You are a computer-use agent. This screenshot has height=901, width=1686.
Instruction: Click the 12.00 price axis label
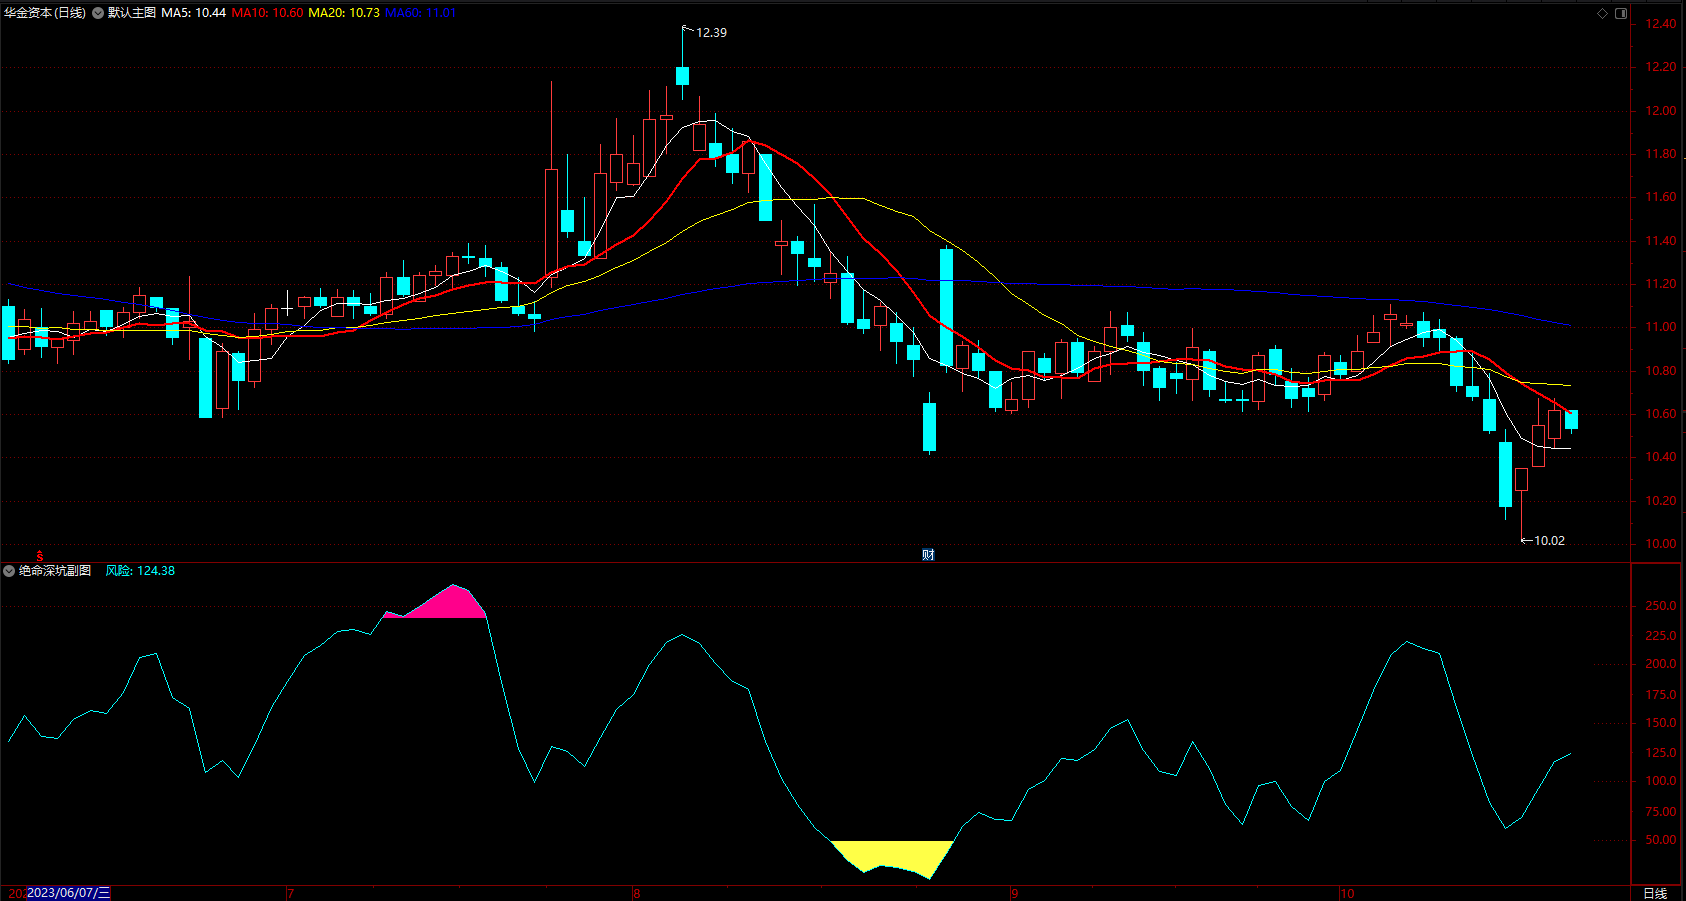(1662, 111)
